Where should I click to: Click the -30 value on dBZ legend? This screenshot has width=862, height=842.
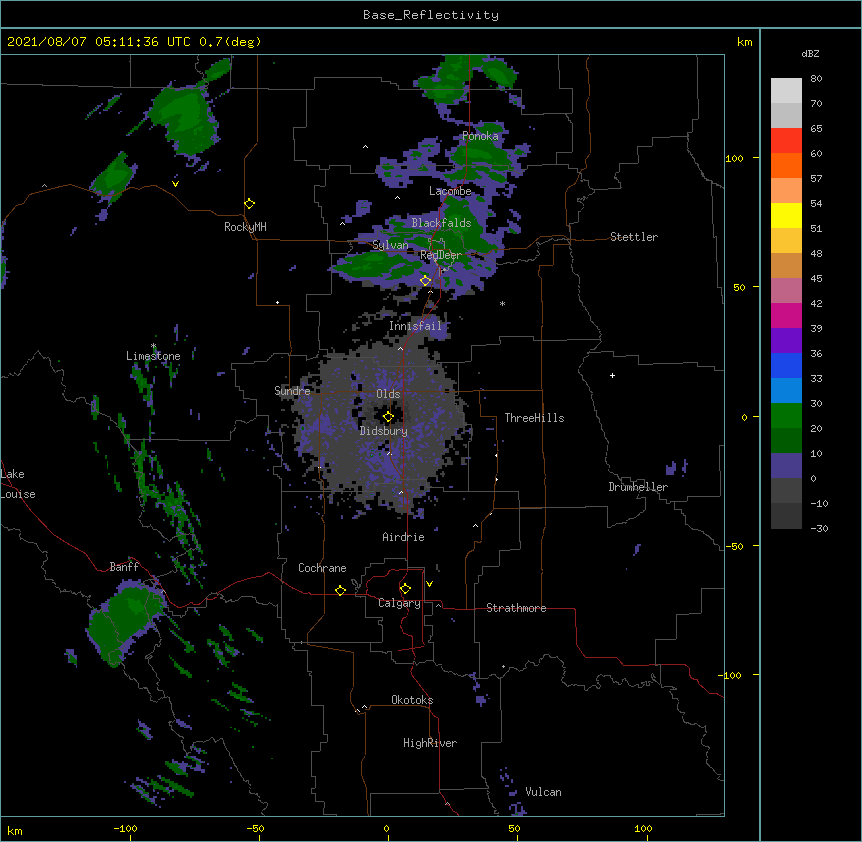pos(819,528)
